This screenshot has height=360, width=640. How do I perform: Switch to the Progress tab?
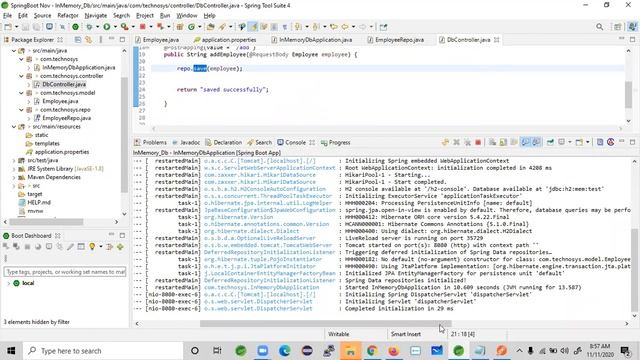(336, 142)
